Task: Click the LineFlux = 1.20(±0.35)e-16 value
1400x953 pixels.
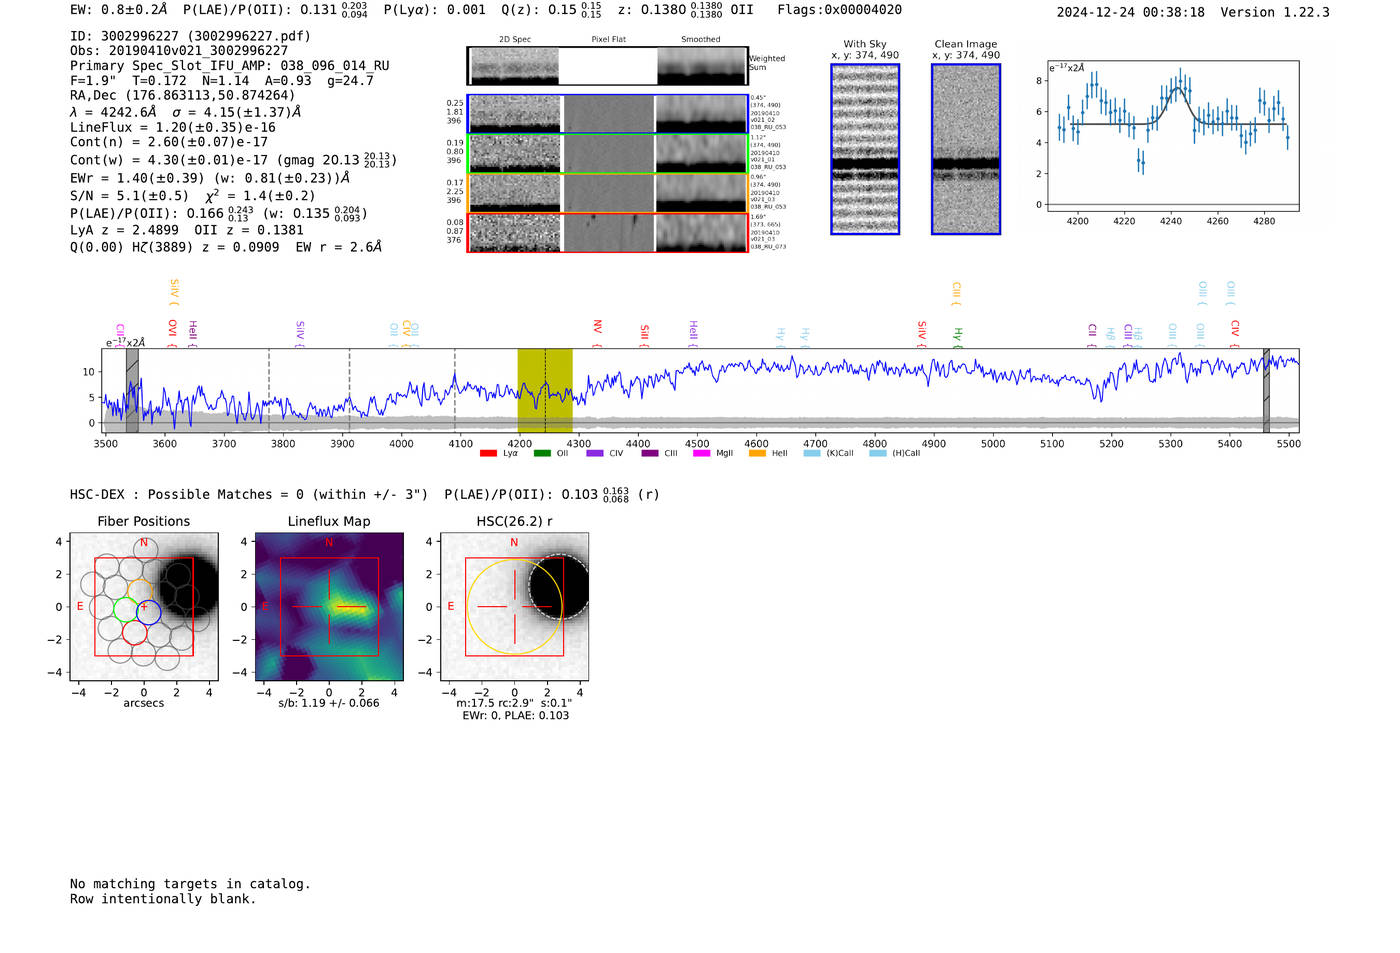Action: 173,128
